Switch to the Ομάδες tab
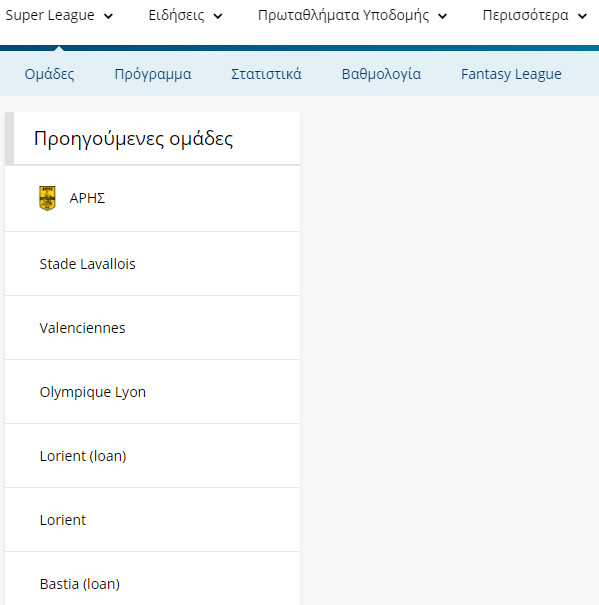This screenshot has width=599, height=605. (49, 74)
